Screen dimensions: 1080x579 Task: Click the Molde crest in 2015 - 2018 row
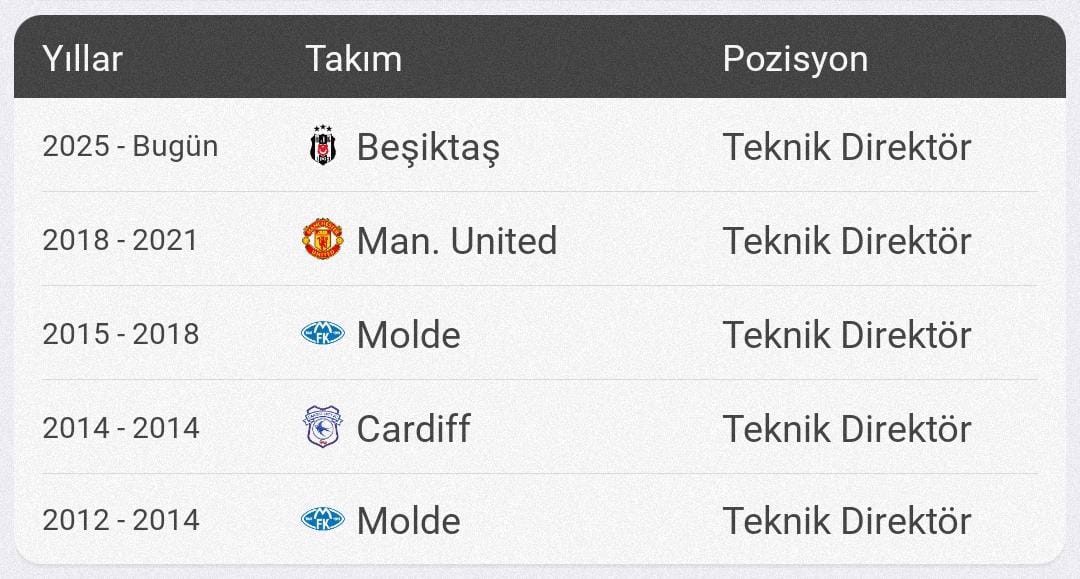point(322,334)
